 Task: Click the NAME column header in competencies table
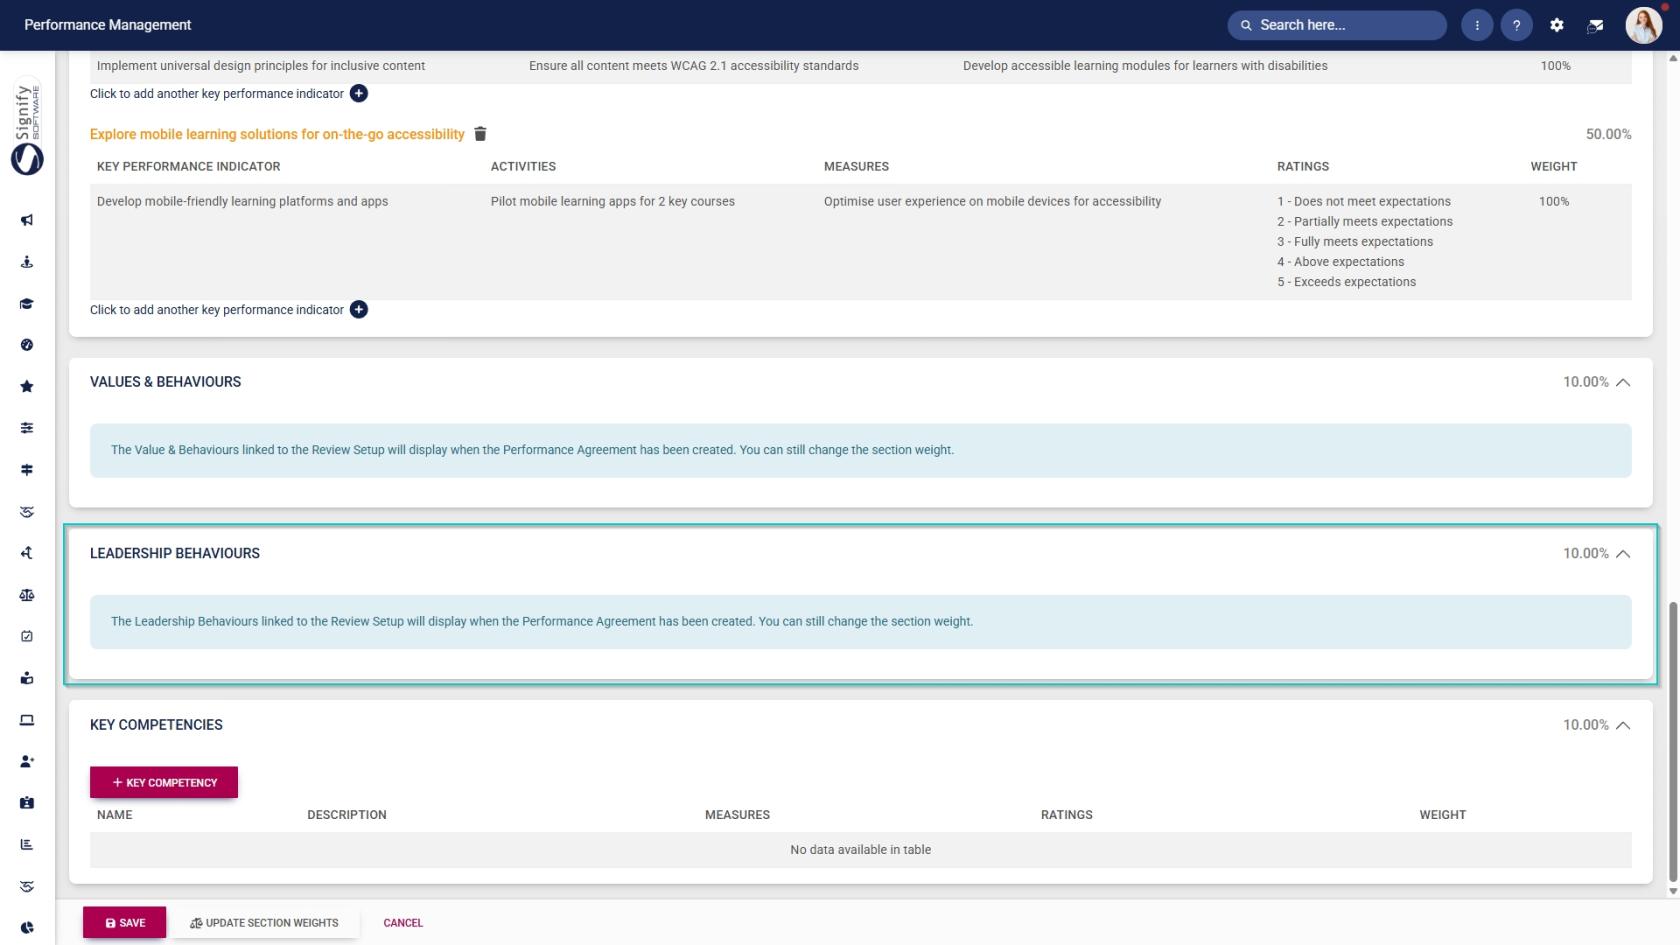tap(115, 815)
